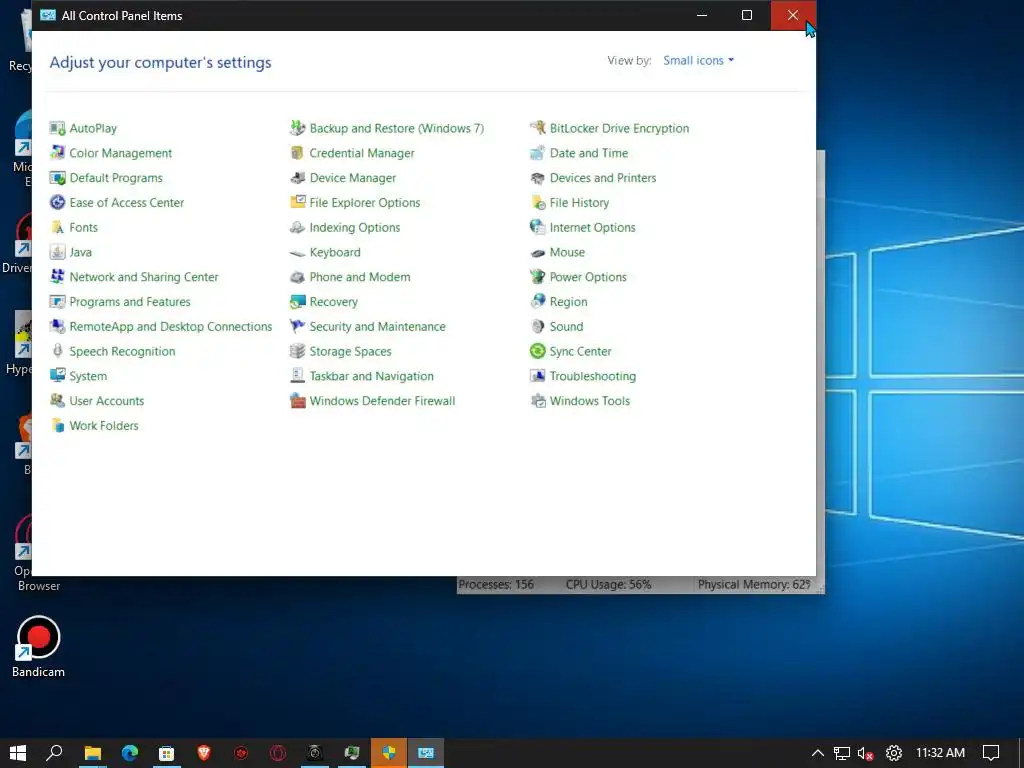Open the Speech Recognition microphone icon
This screenshot has width=1024, height=768.
[x=57, y=351]
